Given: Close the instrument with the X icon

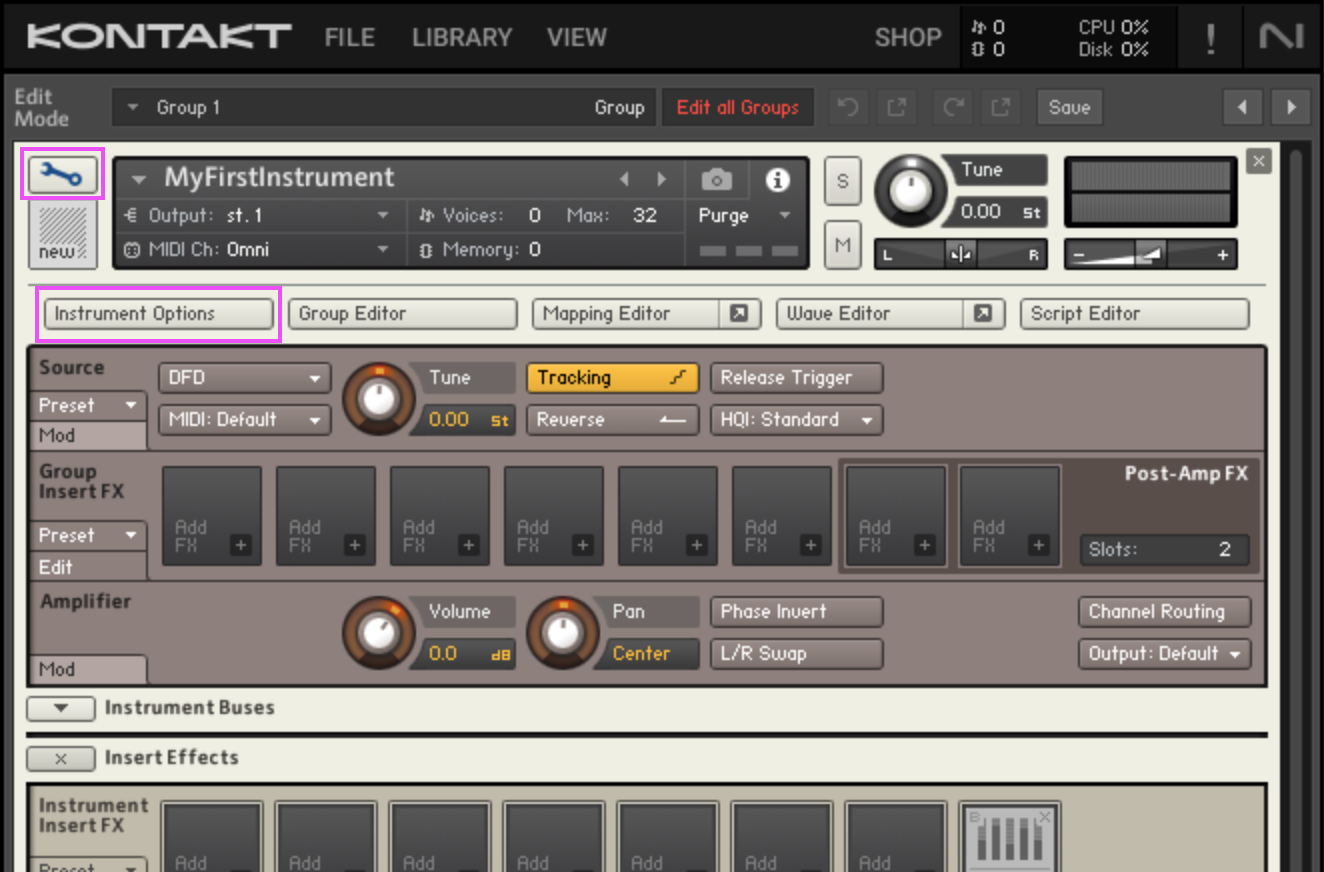Looking at the screenshot, I should 1259,161.
